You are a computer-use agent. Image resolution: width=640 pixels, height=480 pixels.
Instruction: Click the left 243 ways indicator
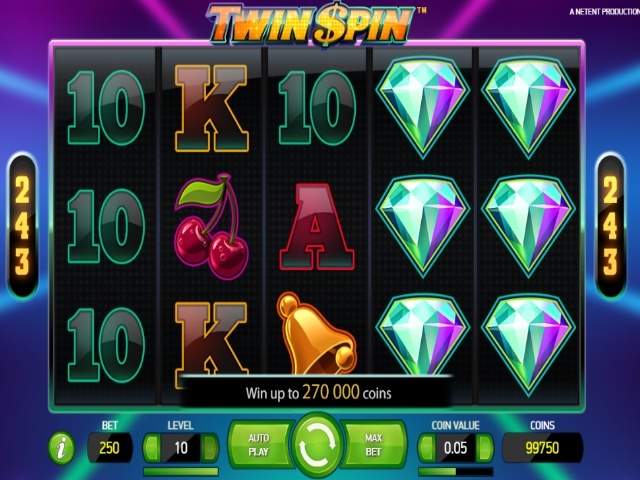tap(22, 226)
